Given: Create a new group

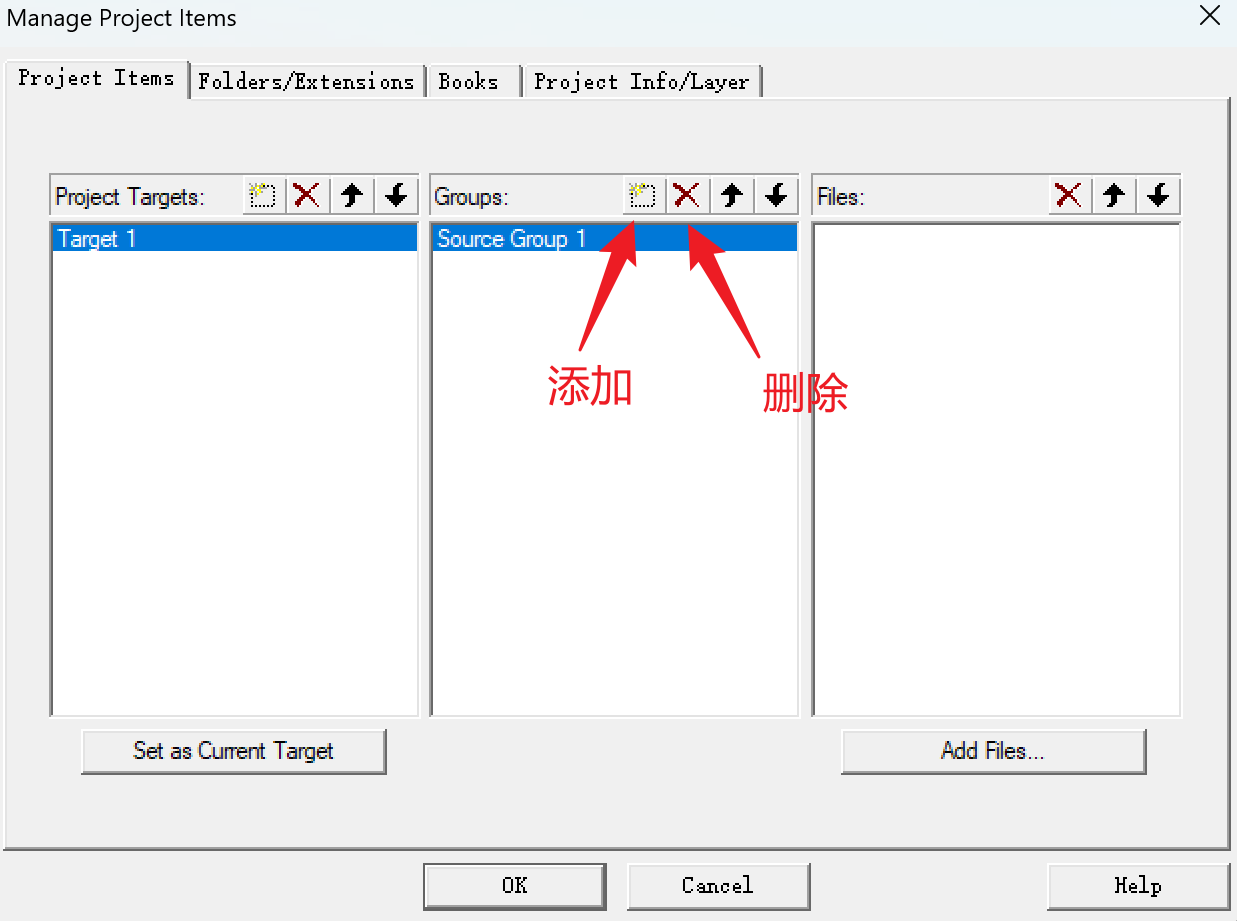Looking at the screenshot, I should pyautogui.click(x=644, y=196).
